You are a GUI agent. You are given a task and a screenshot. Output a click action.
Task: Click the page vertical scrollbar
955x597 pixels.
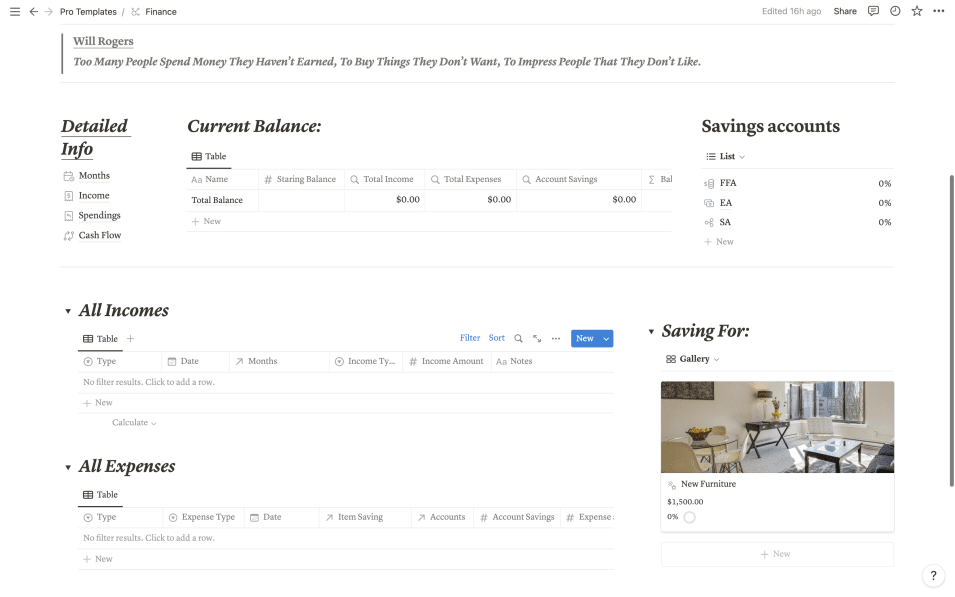(x=951, y=331)
